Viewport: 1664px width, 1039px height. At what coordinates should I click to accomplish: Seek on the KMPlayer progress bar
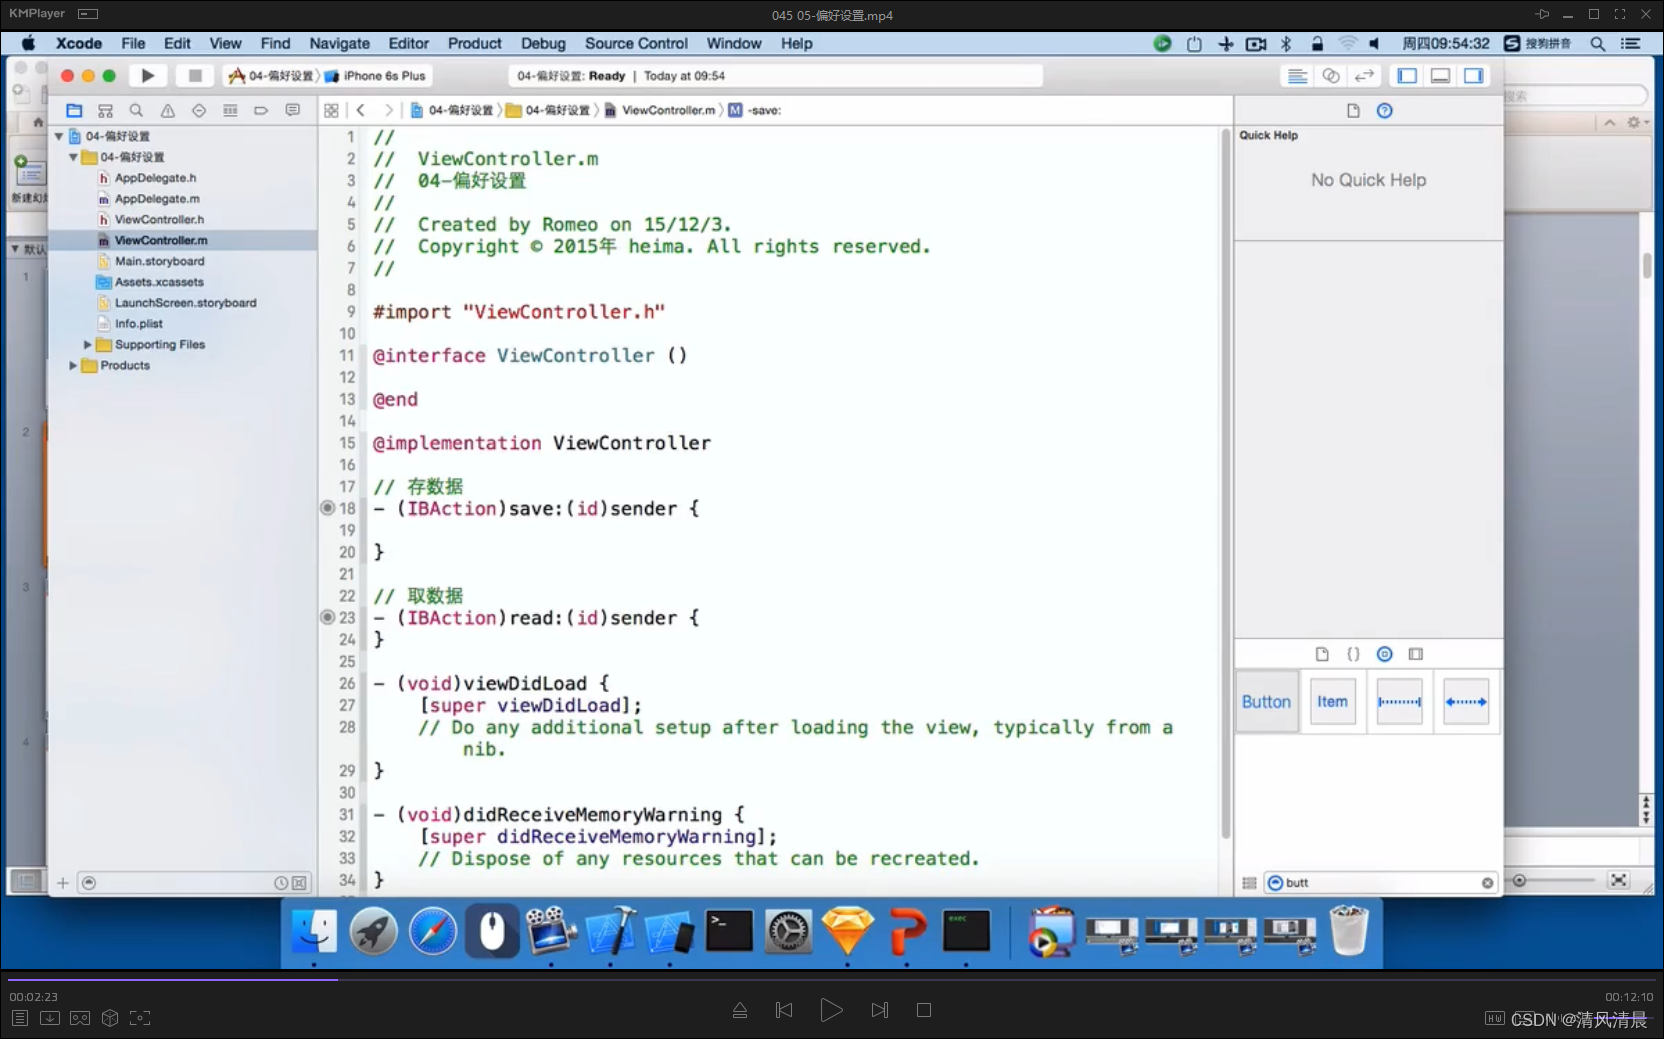(832, 980)
